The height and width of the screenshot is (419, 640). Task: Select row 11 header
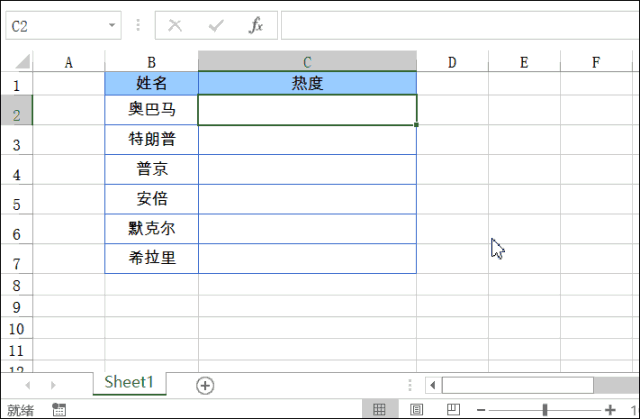click(16, 350)
